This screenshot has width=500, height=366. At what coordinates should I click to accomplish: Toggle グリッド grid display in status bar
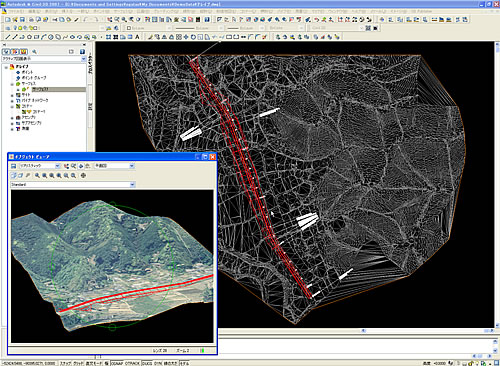pos(78,363)
